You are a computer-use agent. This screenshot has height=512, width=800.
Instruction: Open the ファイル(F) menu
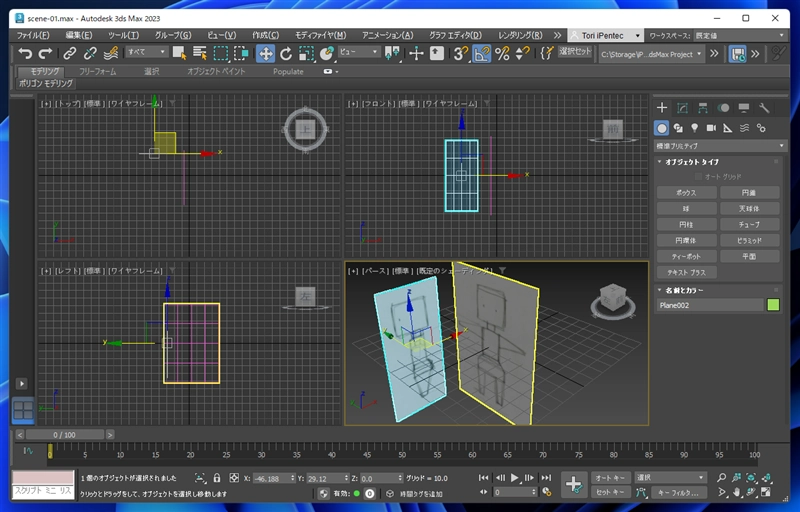33,35
